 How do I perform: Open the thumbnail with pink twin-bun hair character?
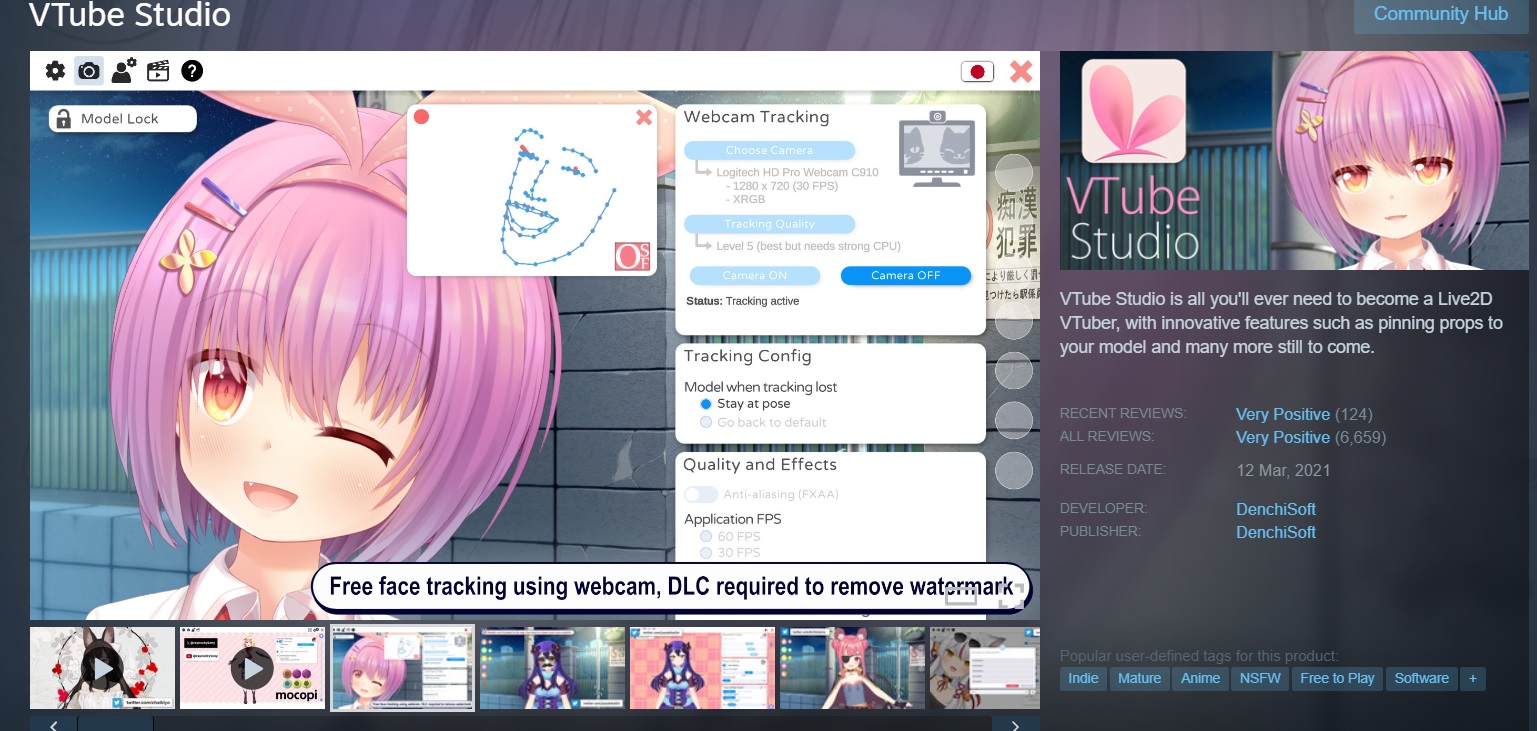click(852, 668)
